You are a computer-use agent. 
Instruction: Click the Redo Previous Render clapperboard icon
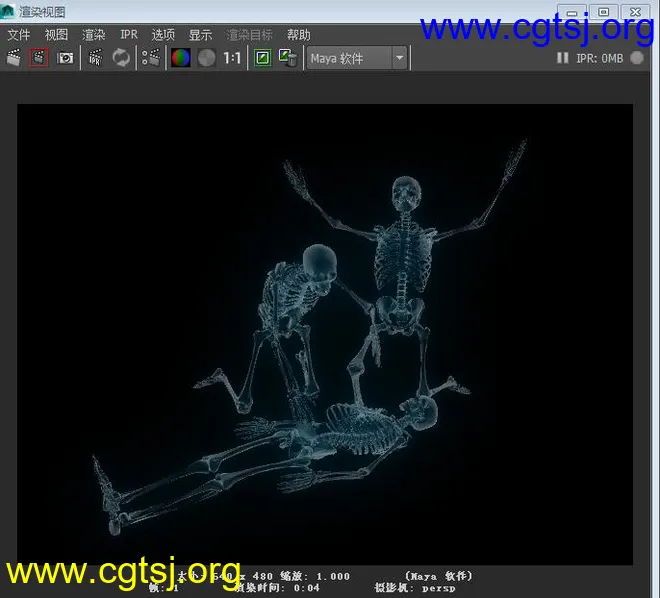[13, 58]
